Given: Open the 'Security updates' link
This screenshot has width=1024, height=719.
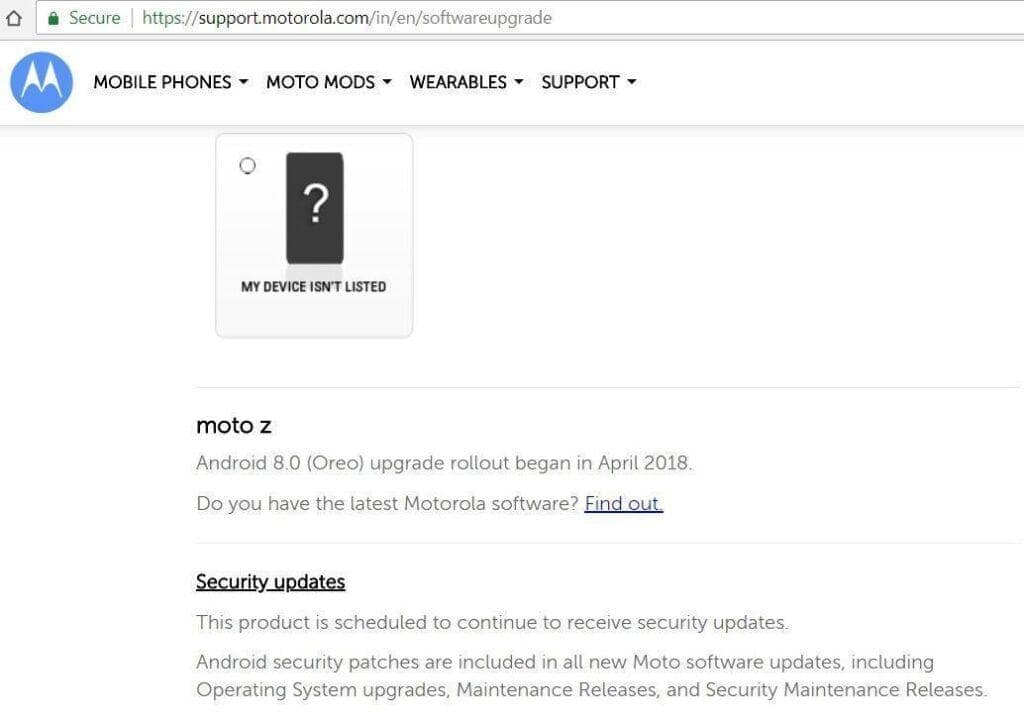Looking at the screenshot, I should coord(270,582).
